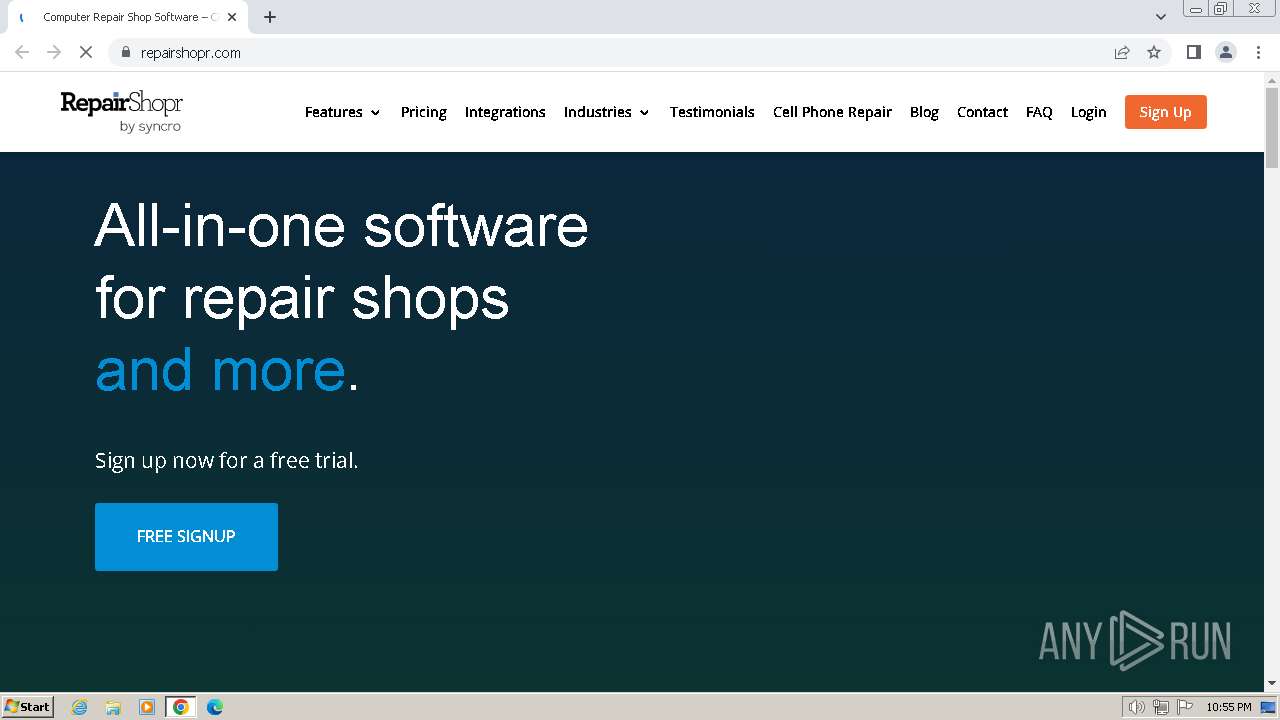Open Chrome profile avatar

1226,52
